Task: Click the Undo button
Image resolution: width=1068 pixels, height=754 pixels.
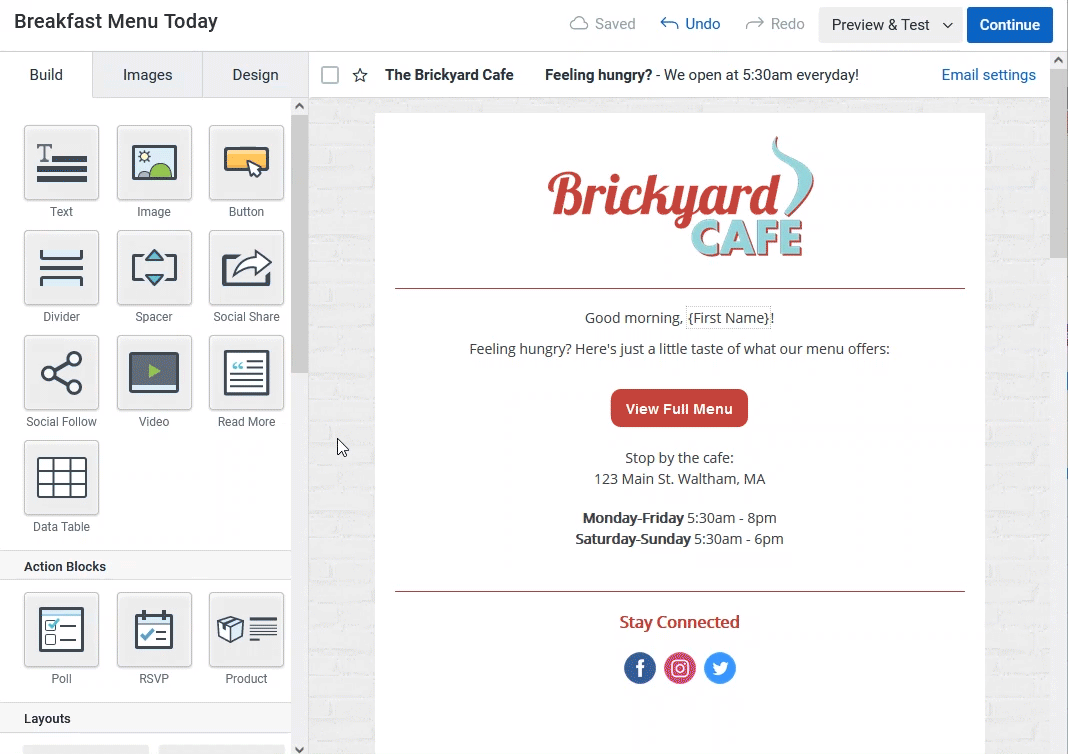Action: pos(690,24)
